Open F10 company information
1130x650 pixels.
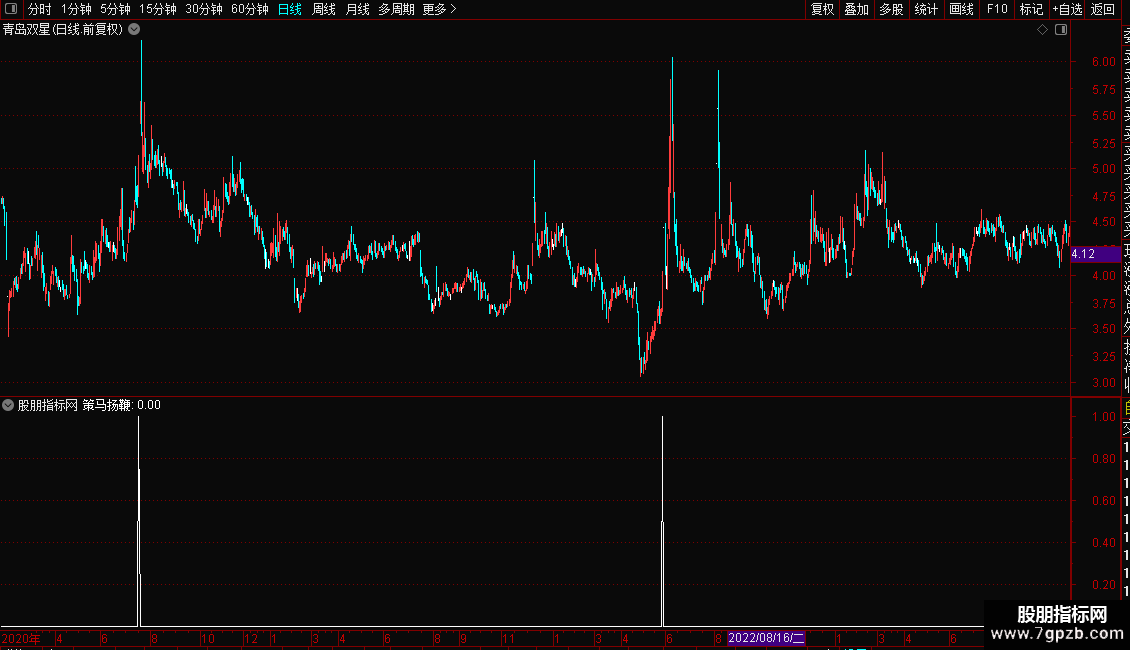point(997,9)
